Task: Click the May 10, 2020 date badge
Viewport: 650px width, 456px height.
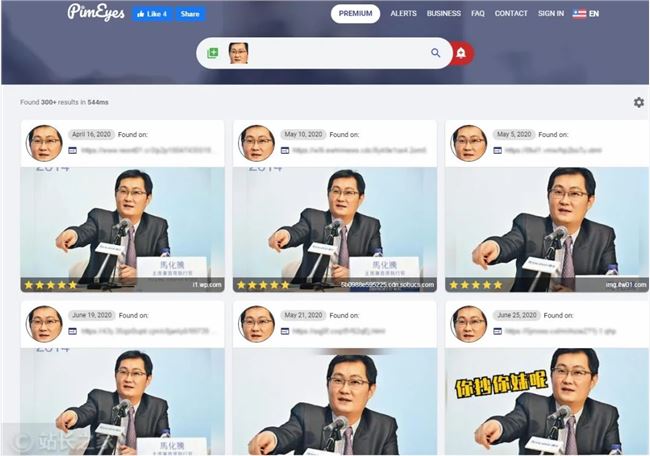Action: point(303,134)
